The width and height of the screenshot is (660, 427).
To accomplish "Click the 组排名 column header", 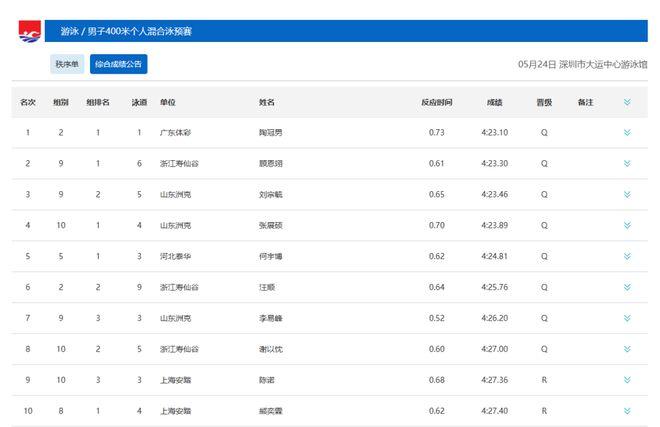I will 98,102.
